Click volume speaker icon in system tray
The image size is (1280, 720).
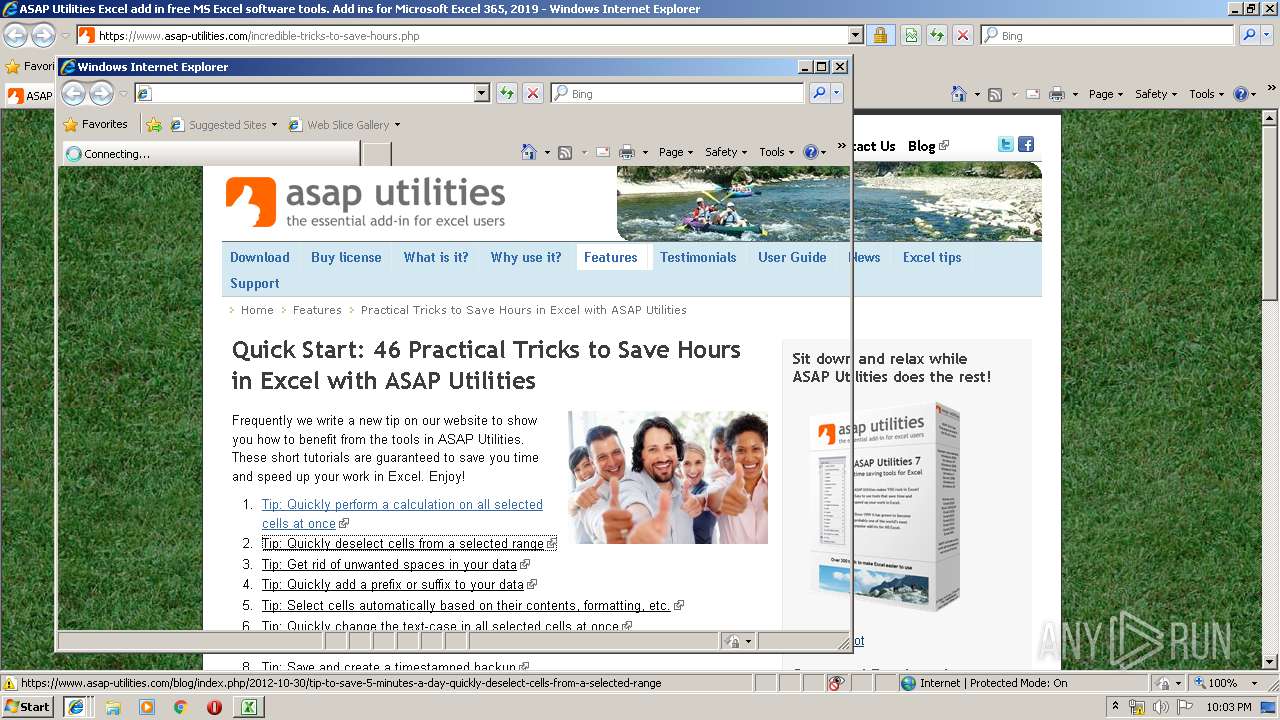tap(1160, 707)
